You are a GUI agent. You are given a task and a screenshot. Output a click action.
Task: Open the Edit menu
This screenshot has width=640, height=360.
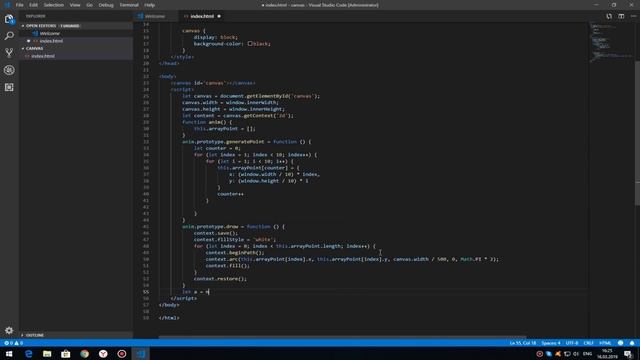click(33, 5)
